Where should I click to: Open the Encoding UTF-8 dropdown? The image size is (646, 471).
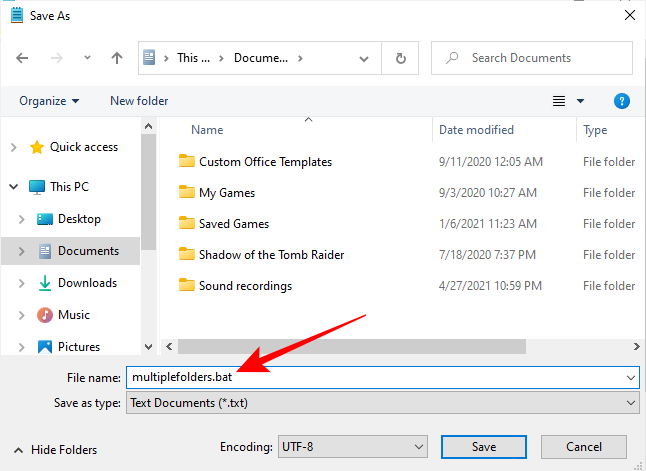pos(418,446)
